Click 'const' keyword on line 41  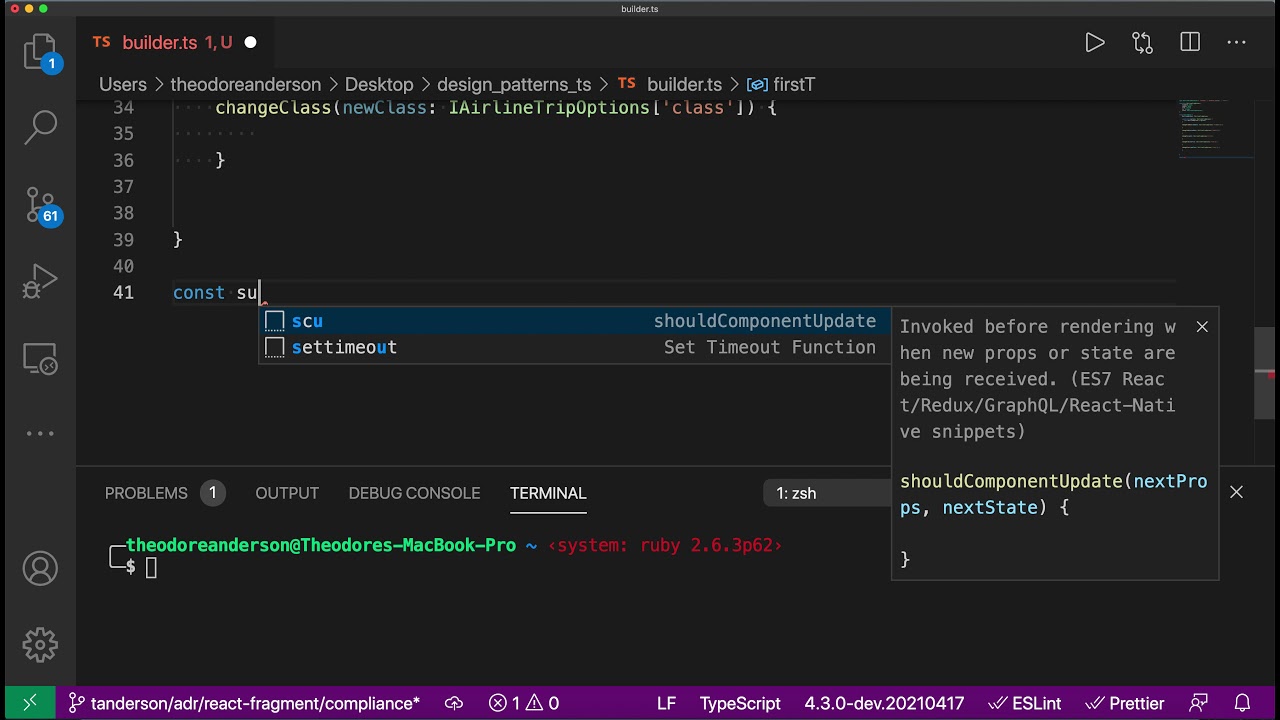click(199, 292)
